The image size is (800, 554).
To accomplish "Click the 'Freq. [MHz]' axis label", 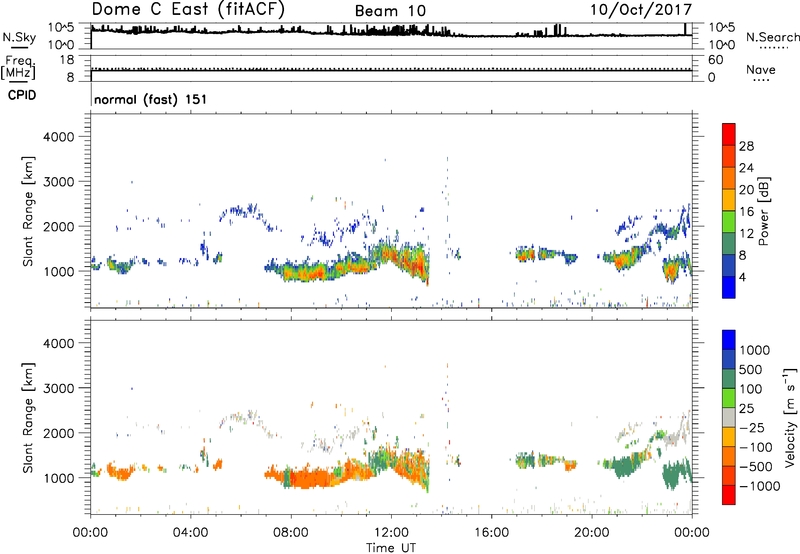I will point(18,67).
